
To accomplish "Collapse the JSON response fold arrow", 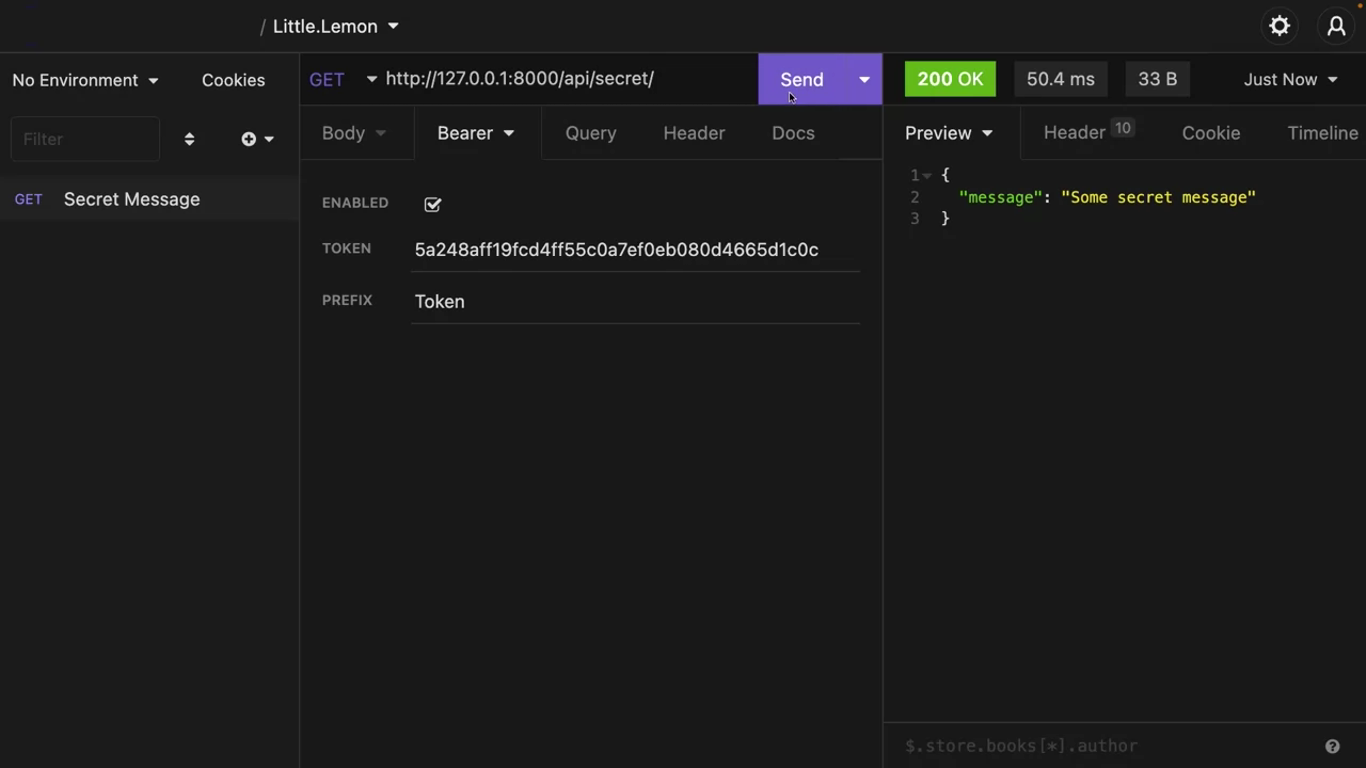I will (x=927, y=176).
